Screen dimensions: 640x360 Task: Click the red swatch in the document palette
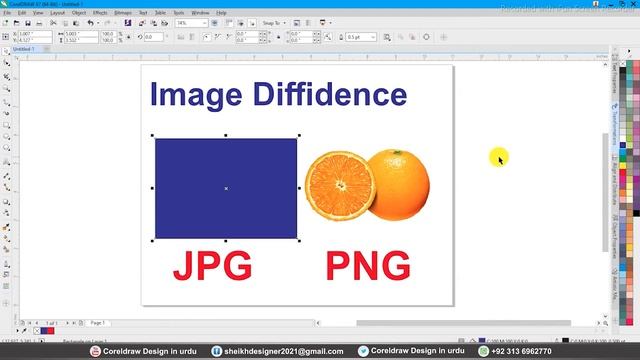(51, 331)
